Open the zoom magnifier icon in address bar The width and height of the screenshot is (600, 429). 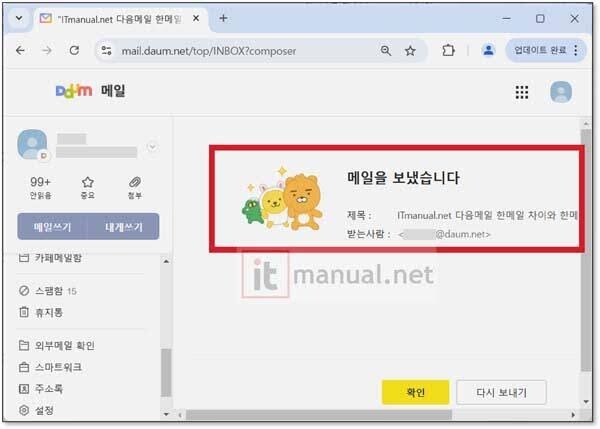386,51
